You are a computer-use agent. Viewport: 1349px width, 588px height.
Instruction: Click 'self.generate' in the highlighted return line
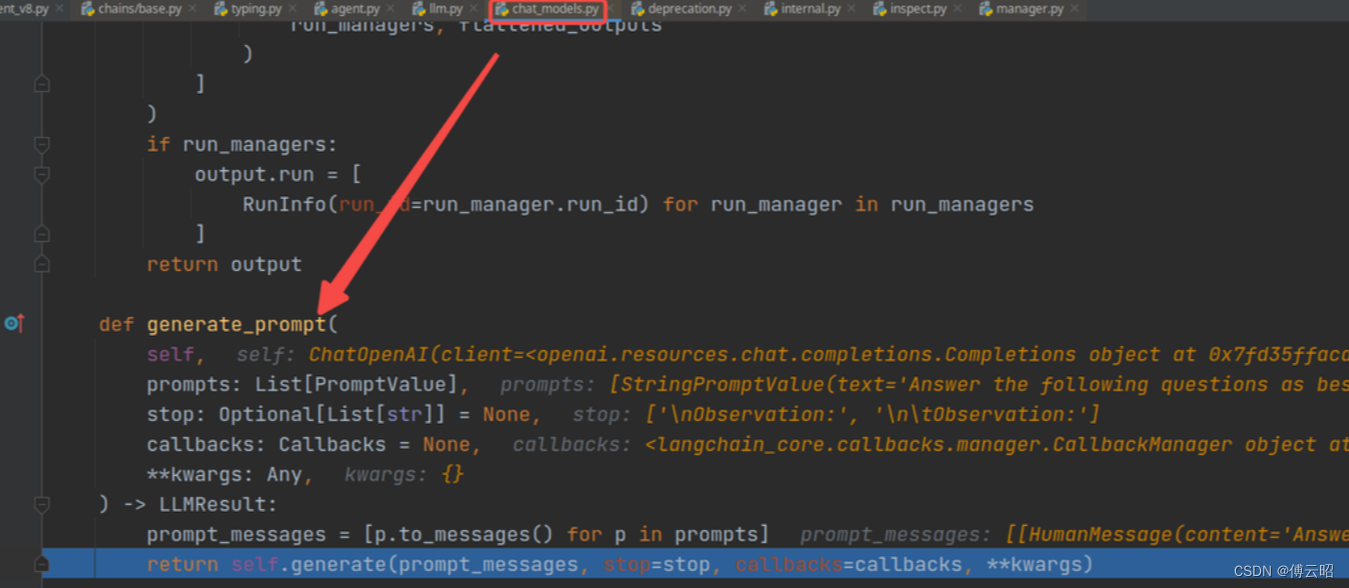(x=308, y=564)
